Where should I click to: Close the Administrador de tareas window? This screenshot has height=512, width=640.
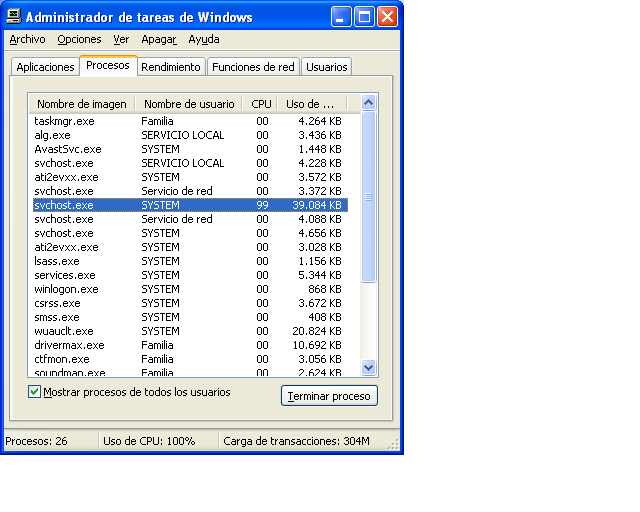point(387,17)
